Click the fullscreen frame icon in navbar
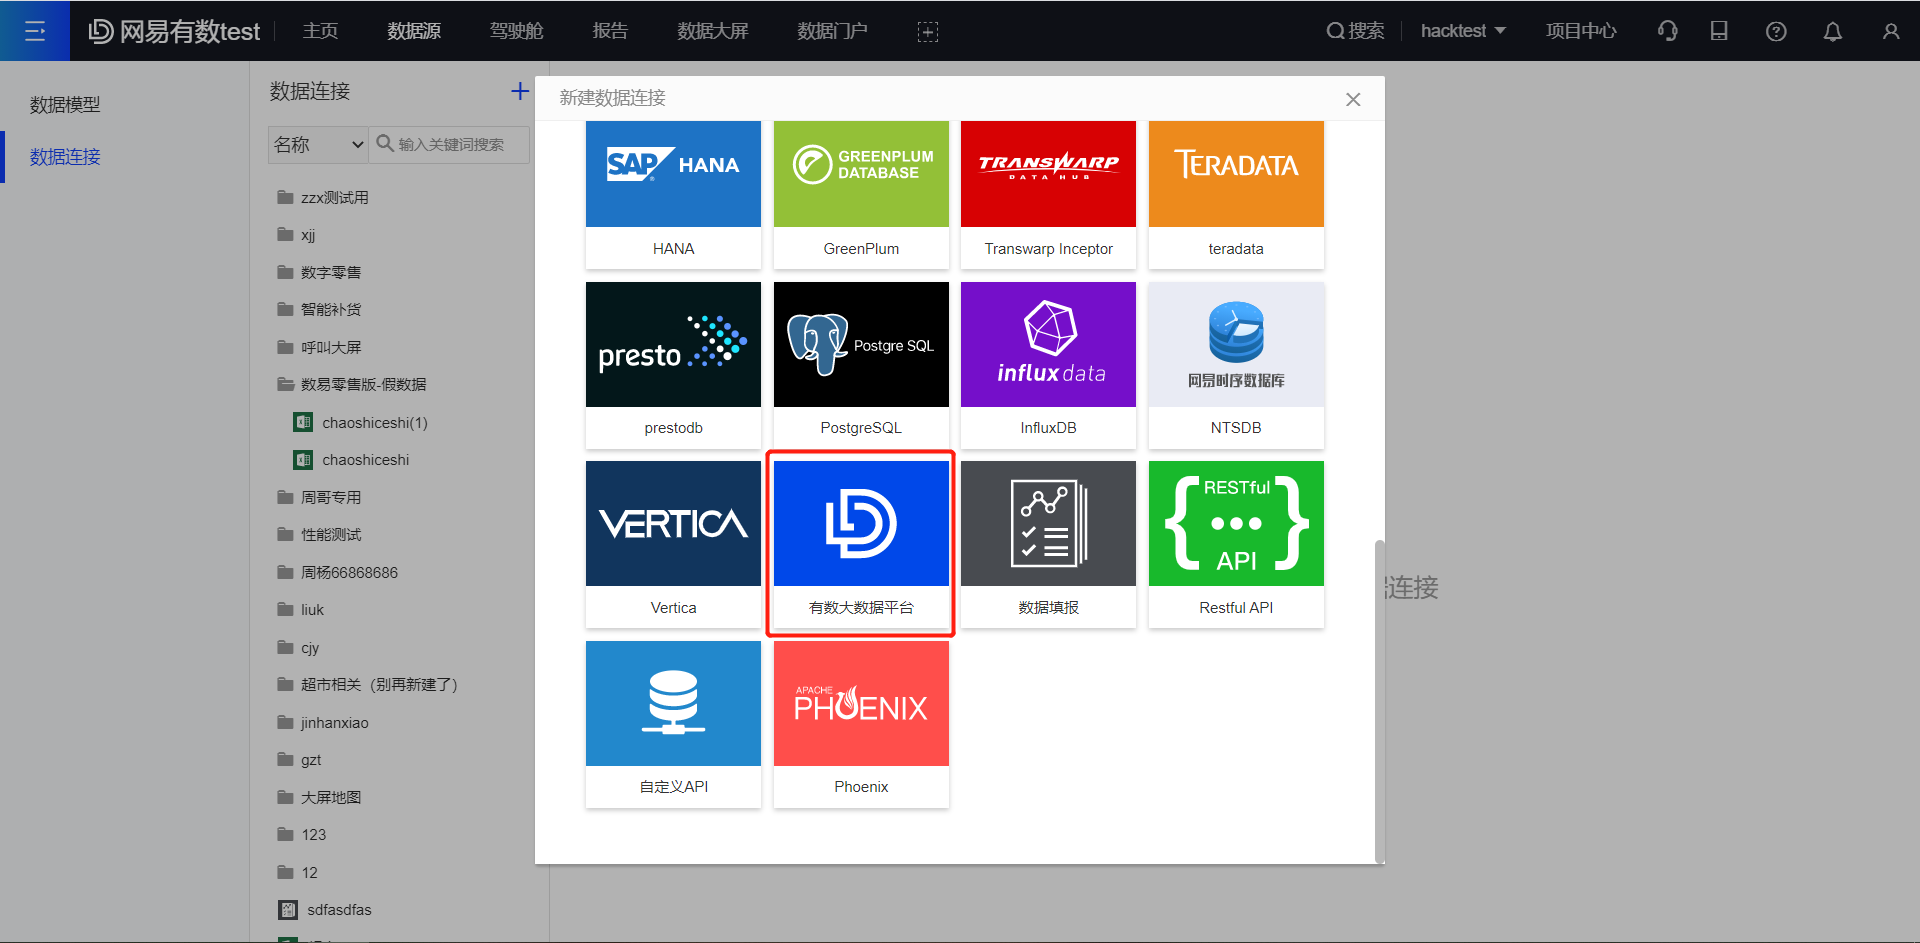 click(x=928, y=32)
